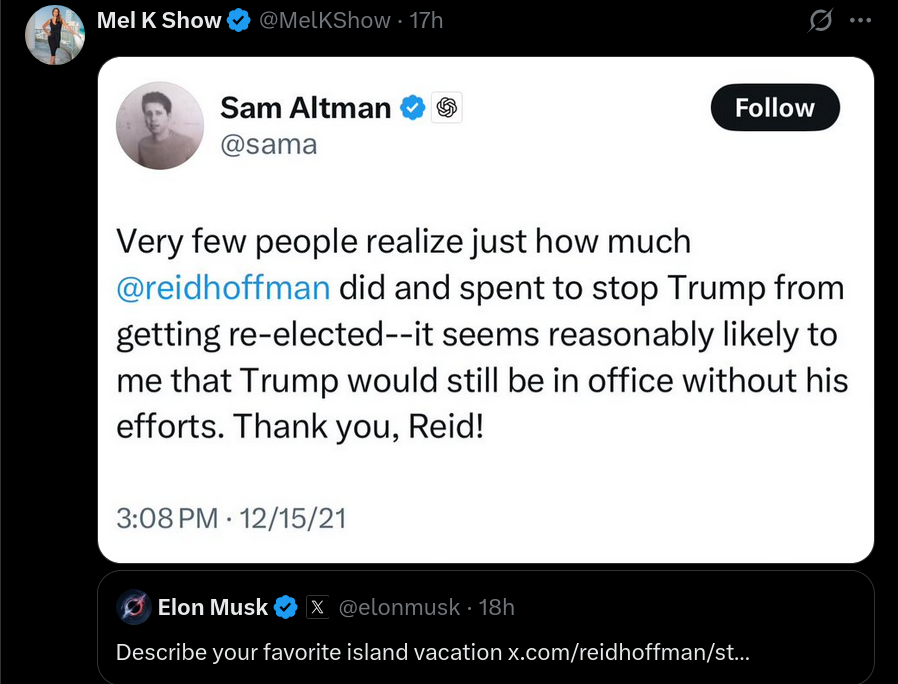Open the @sama handle

point(269,144)
